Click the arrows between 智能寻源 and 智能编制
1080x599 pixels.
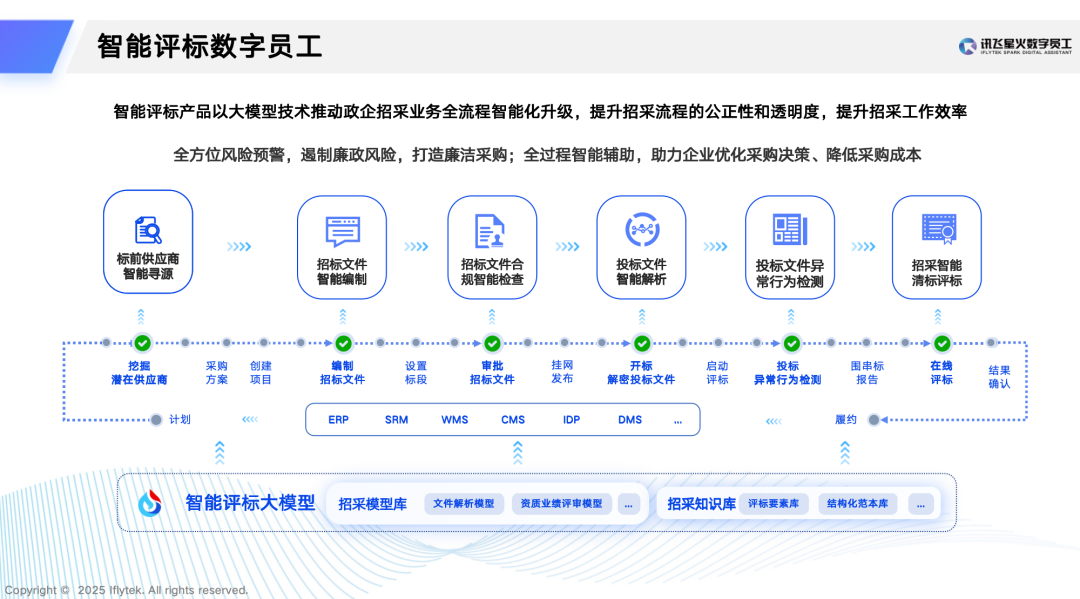pos(239,246)
